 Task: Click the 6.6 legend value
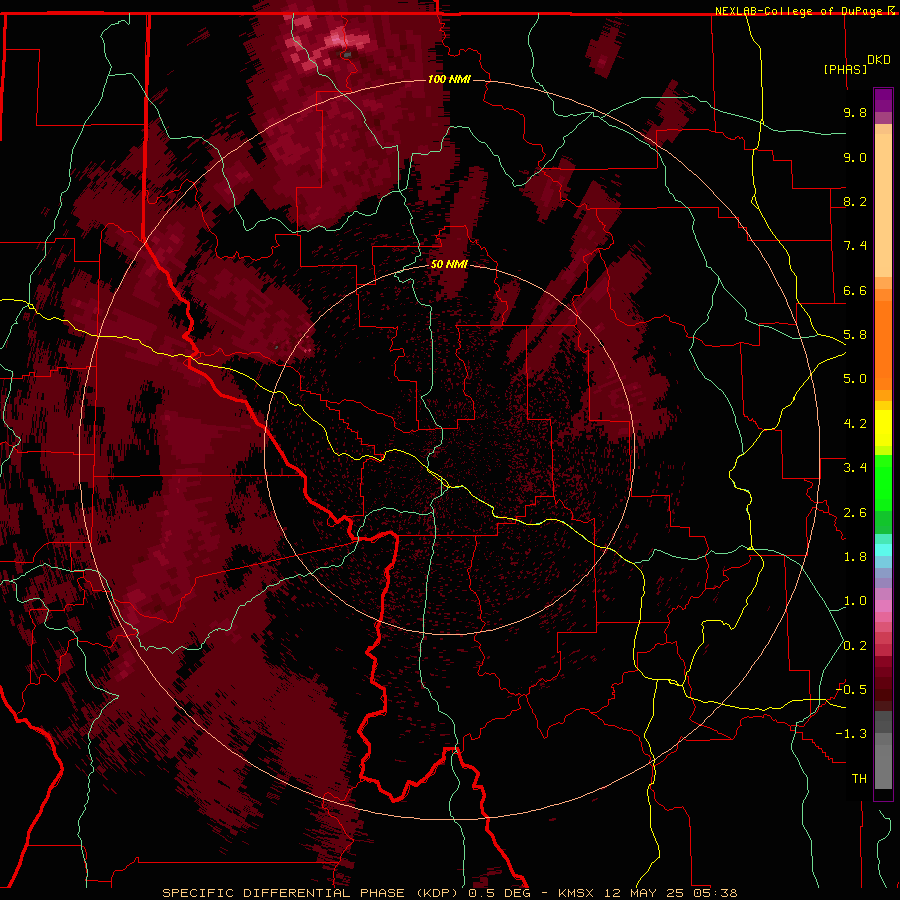855,290
